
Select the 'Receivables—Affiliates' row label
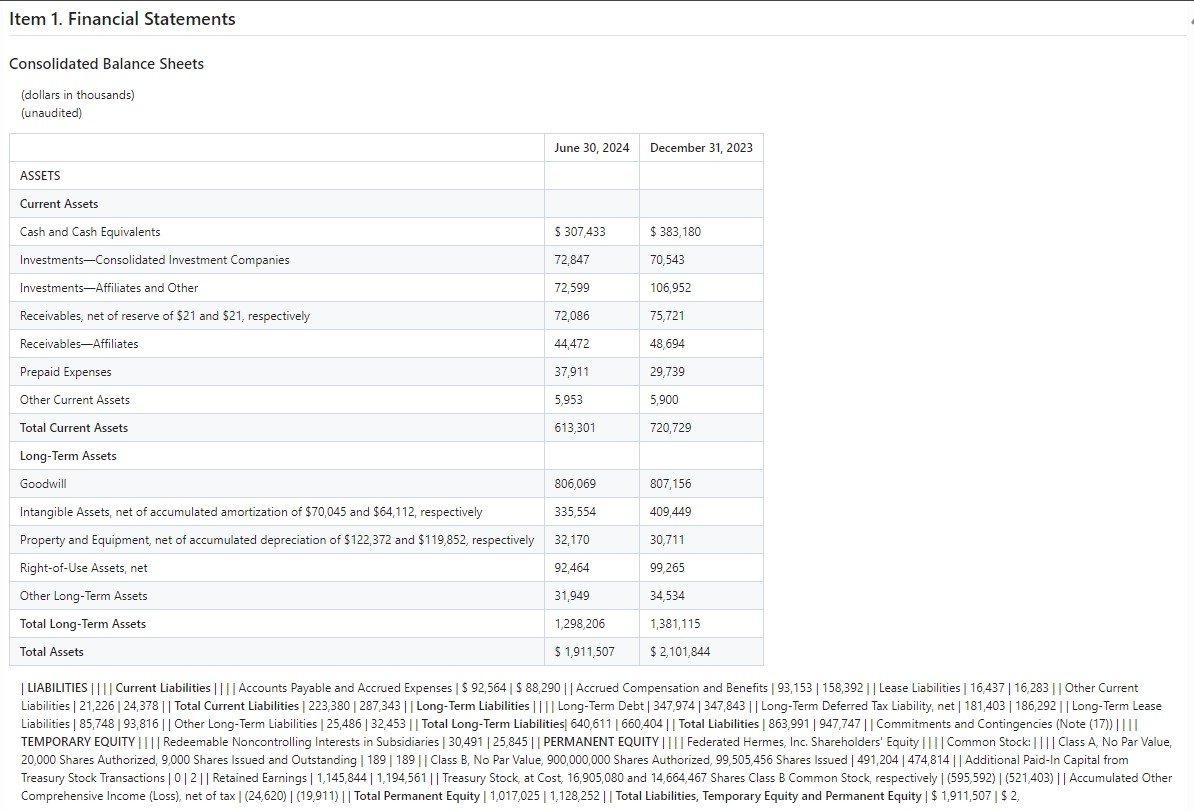(79, 344)
